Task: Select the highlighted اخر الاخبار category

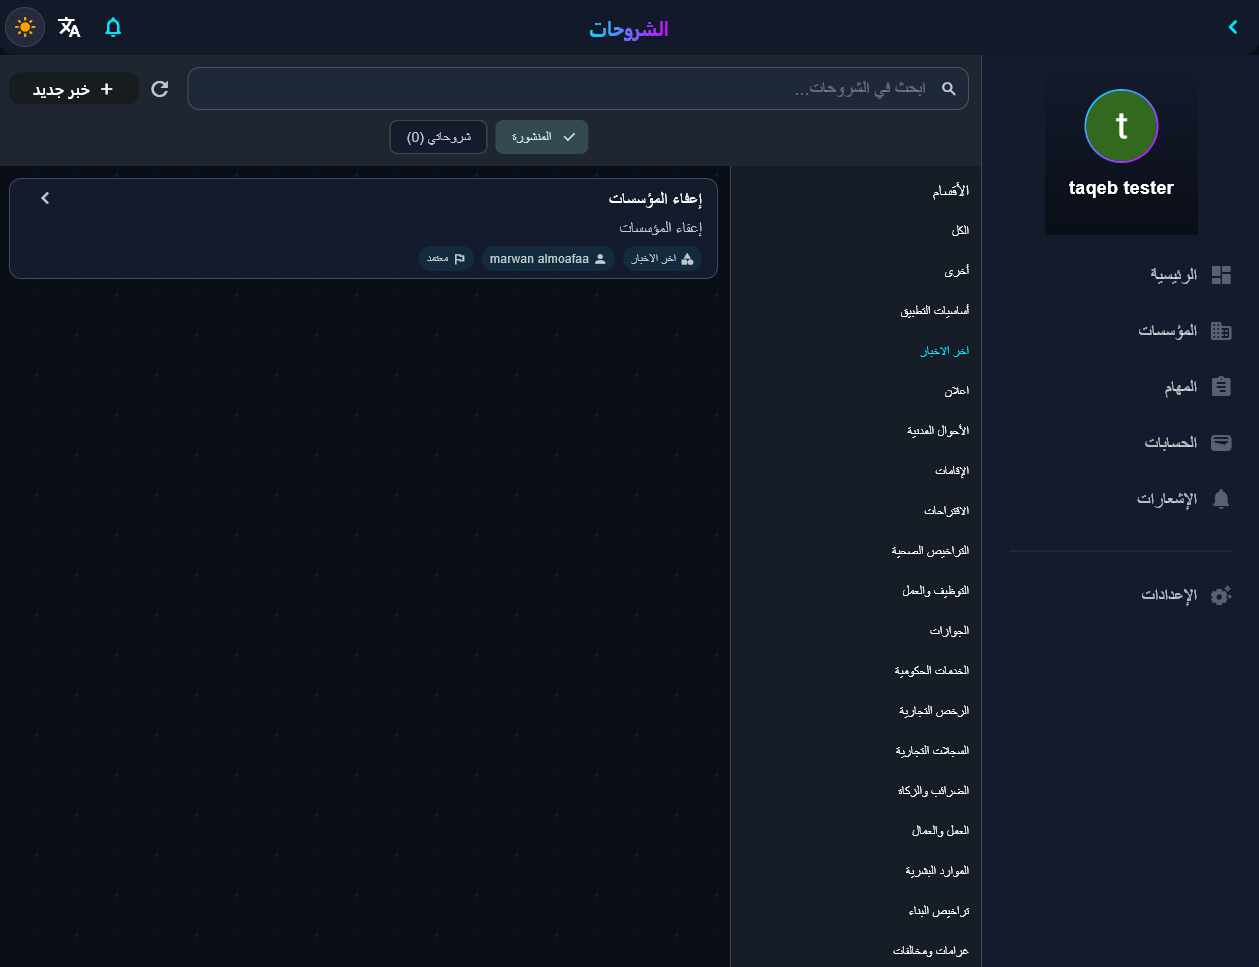Action: [x=945, y=351]
